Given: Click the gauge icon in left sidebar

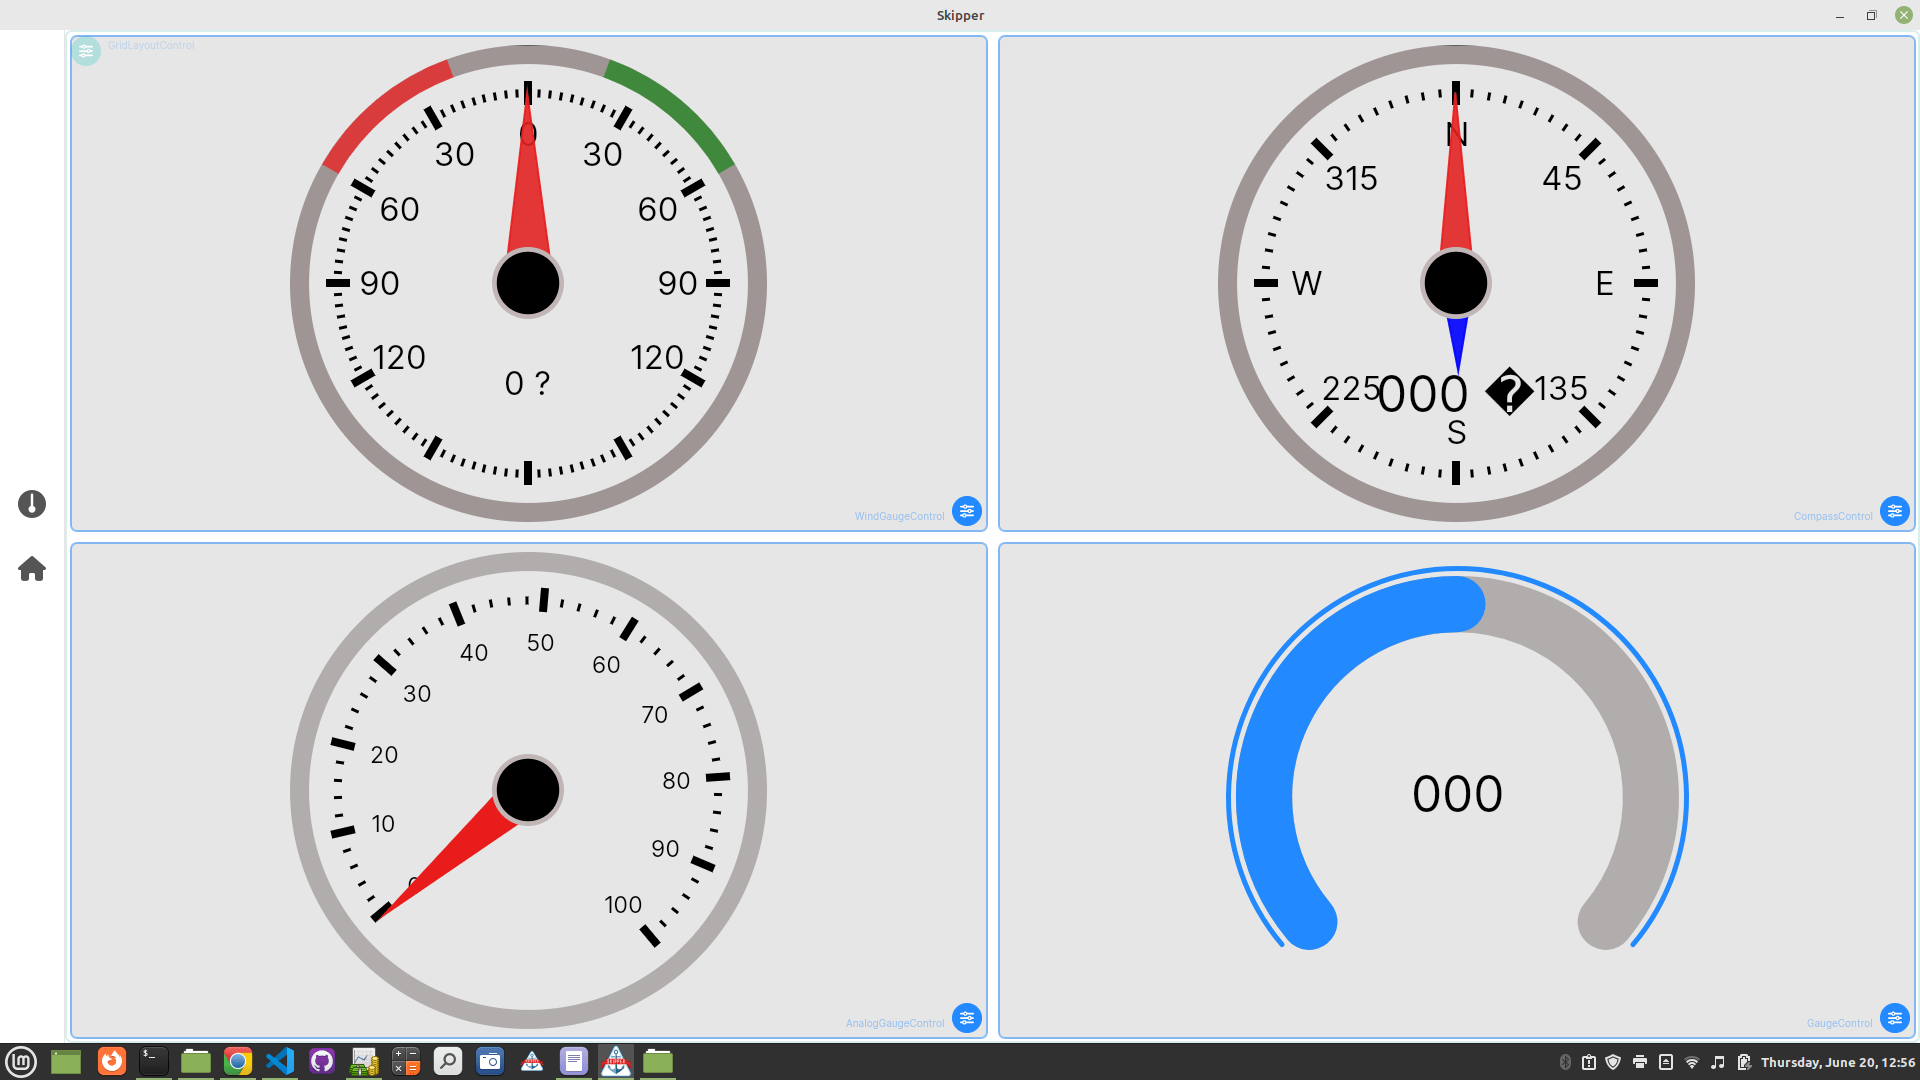Looking at the screenshot, I should [x=32, y=504].
